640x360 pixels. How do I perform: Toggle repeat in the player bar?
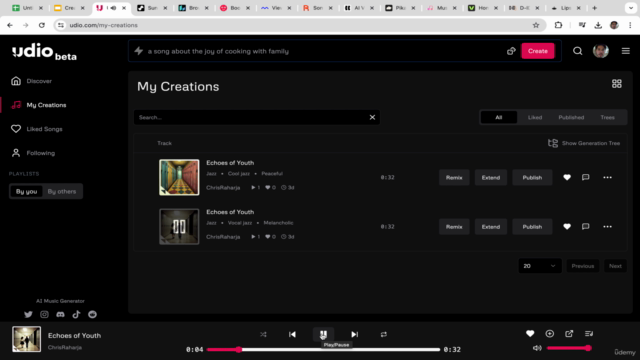tap(384, 334)
